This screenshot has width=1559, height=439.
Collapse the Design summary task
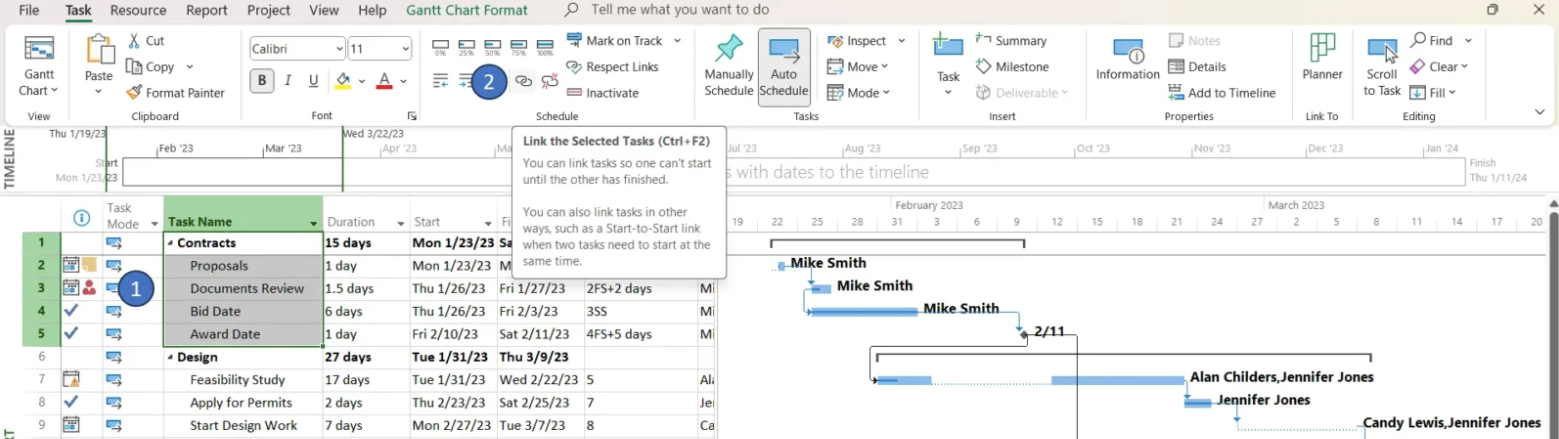[x=169, y=357]
